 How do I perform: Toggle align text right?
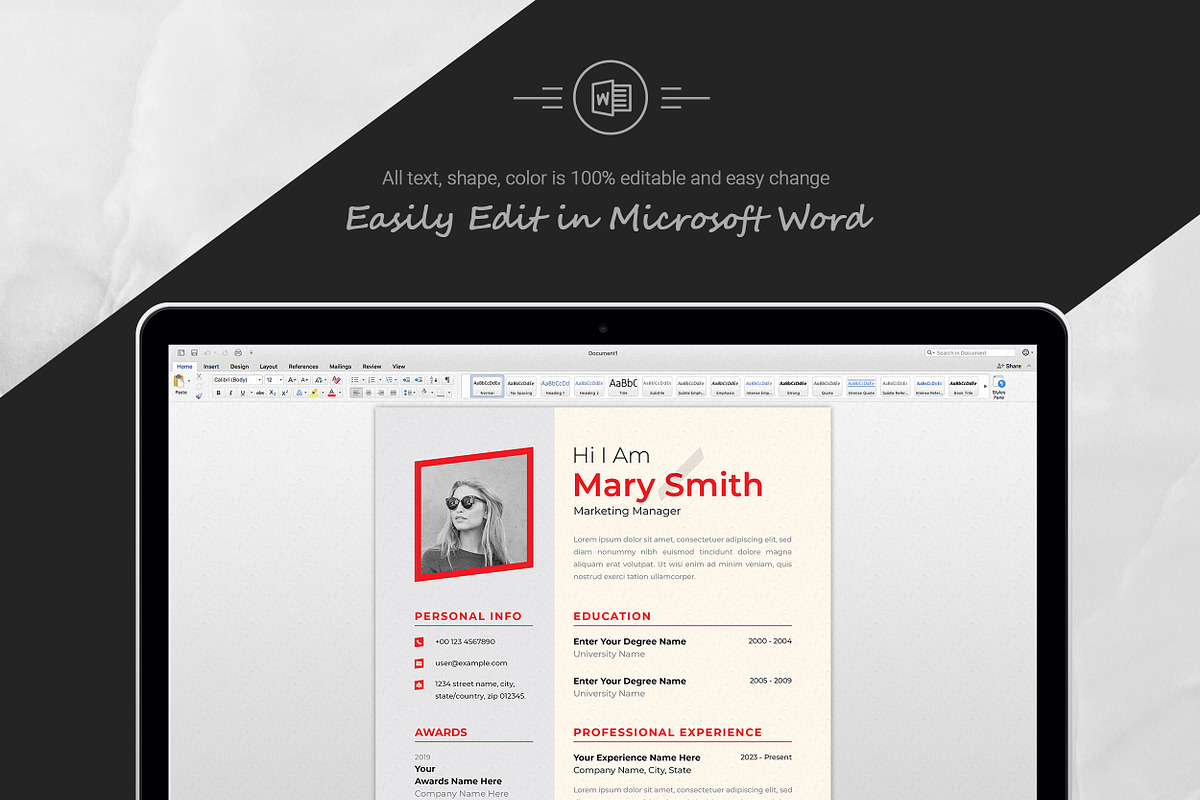381,392
